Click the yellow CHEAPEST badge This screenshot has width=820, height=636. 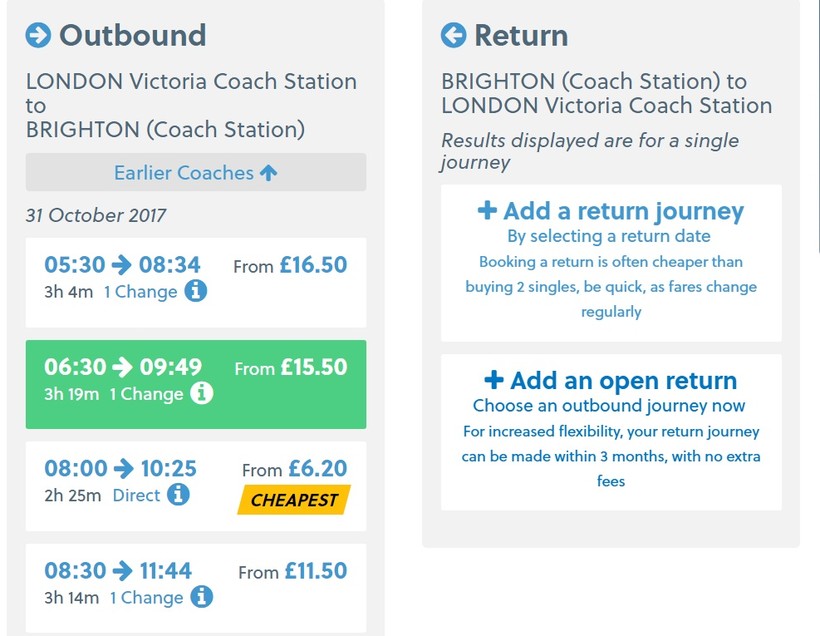click(294, 500)
